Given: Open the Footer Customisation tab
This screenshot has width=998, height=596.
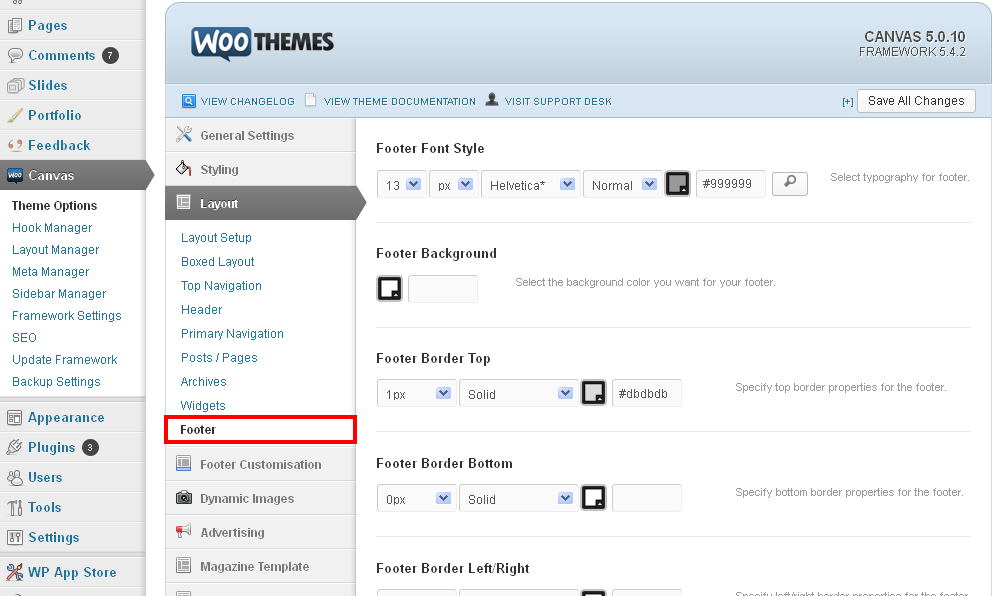Looking at the screenshot, I should pyautogui.click(x=260, y=464).
